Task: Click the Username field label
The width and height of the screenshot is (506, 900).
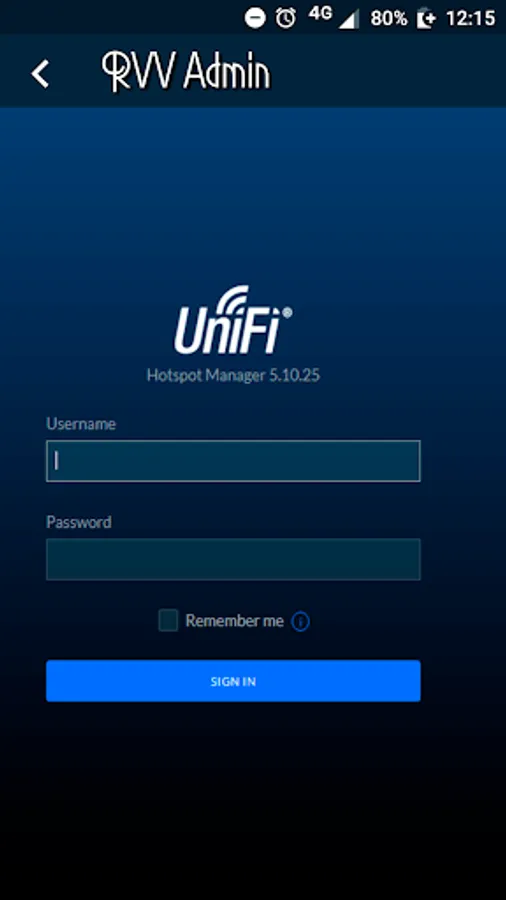Action: 81,424
